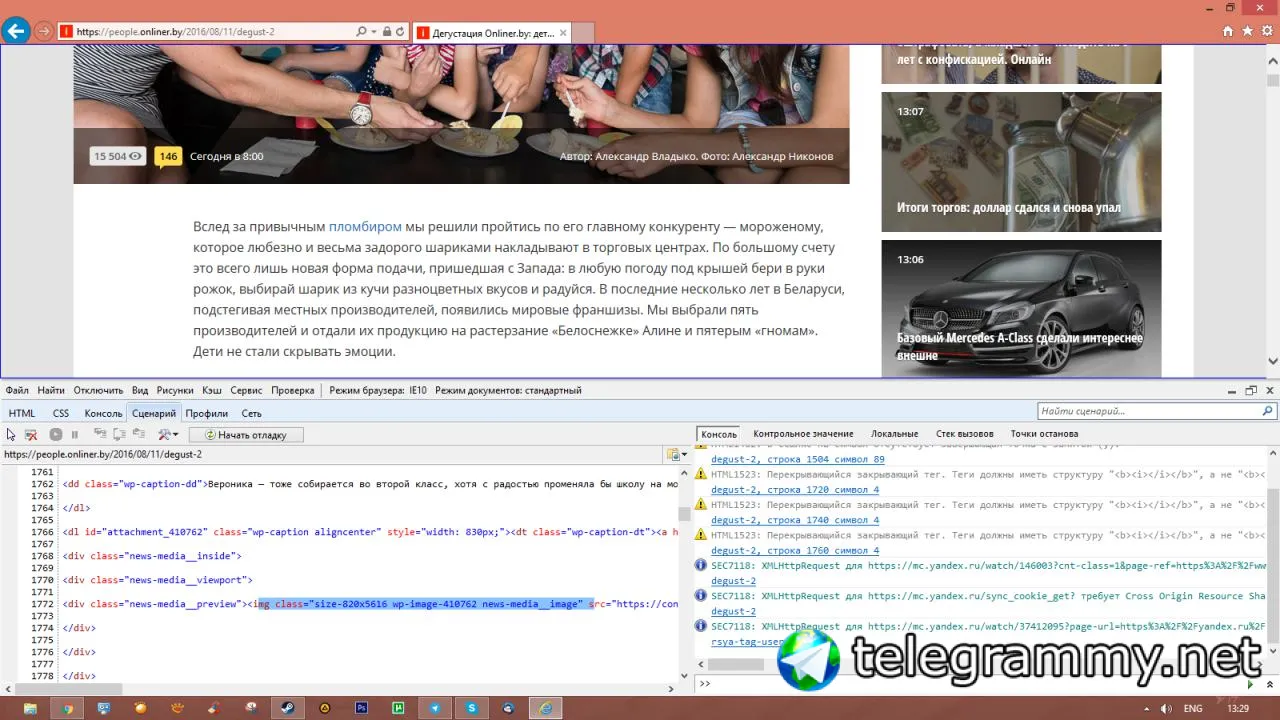The image size is (1280, 720).
Task: Open Photoshop from the taskbar
Action: pyautogui.click(x=362, y=708)
